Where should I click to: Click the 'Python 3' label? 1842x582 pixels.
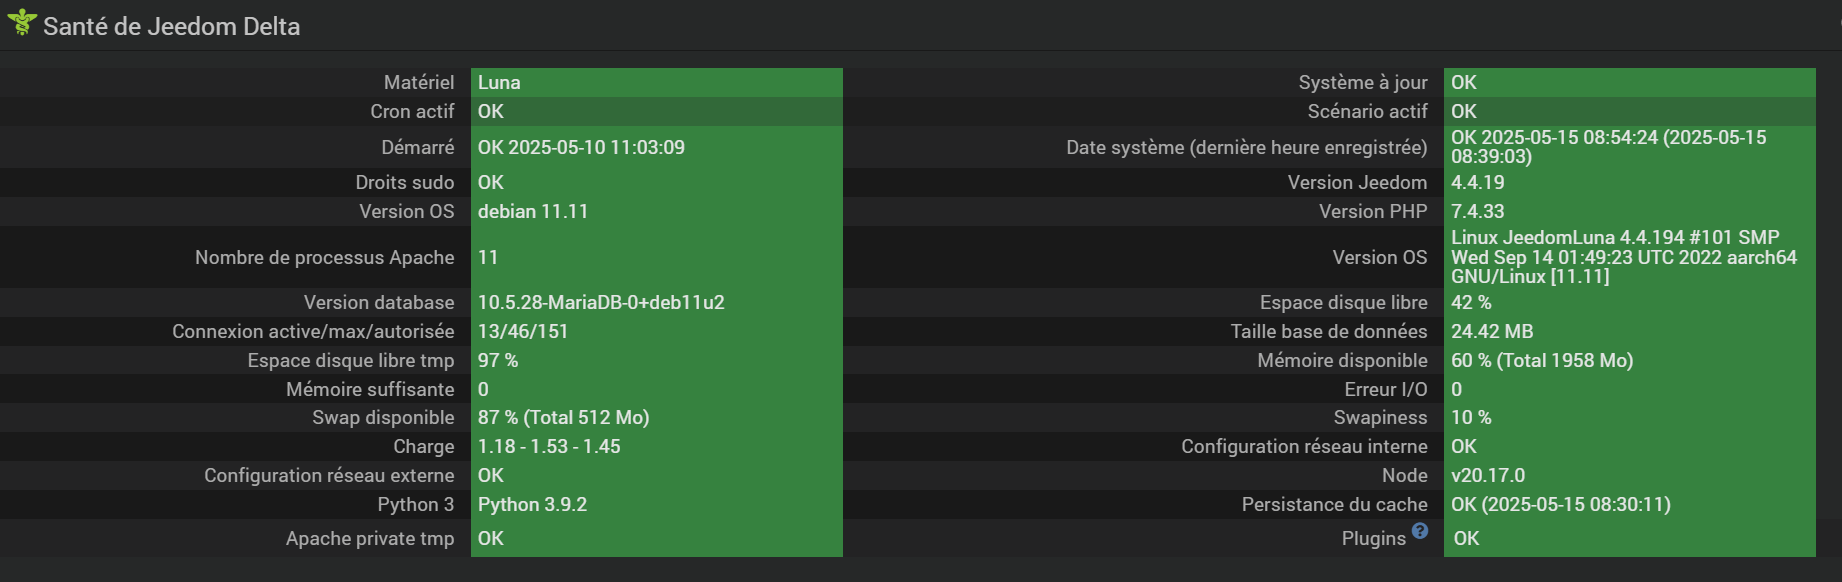(x=416, y=504)
